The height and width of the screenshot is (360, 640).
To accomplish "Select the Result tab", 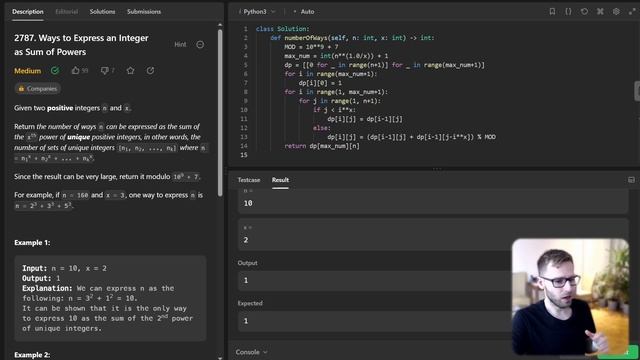I will [x=280, y=180].
